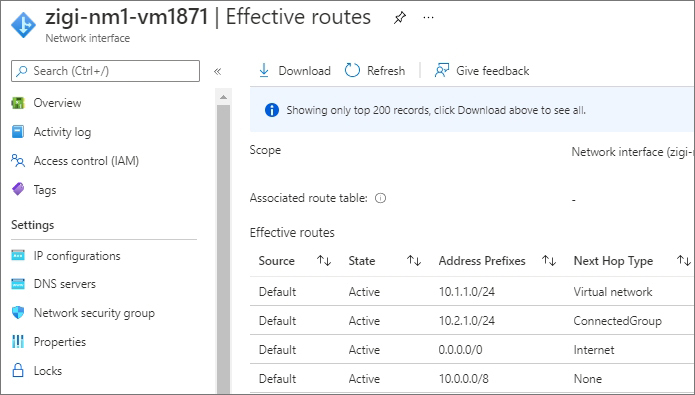Pin the Effective routes blade
The width and height of the screenshot is (695, 395).
pos(399,18)
